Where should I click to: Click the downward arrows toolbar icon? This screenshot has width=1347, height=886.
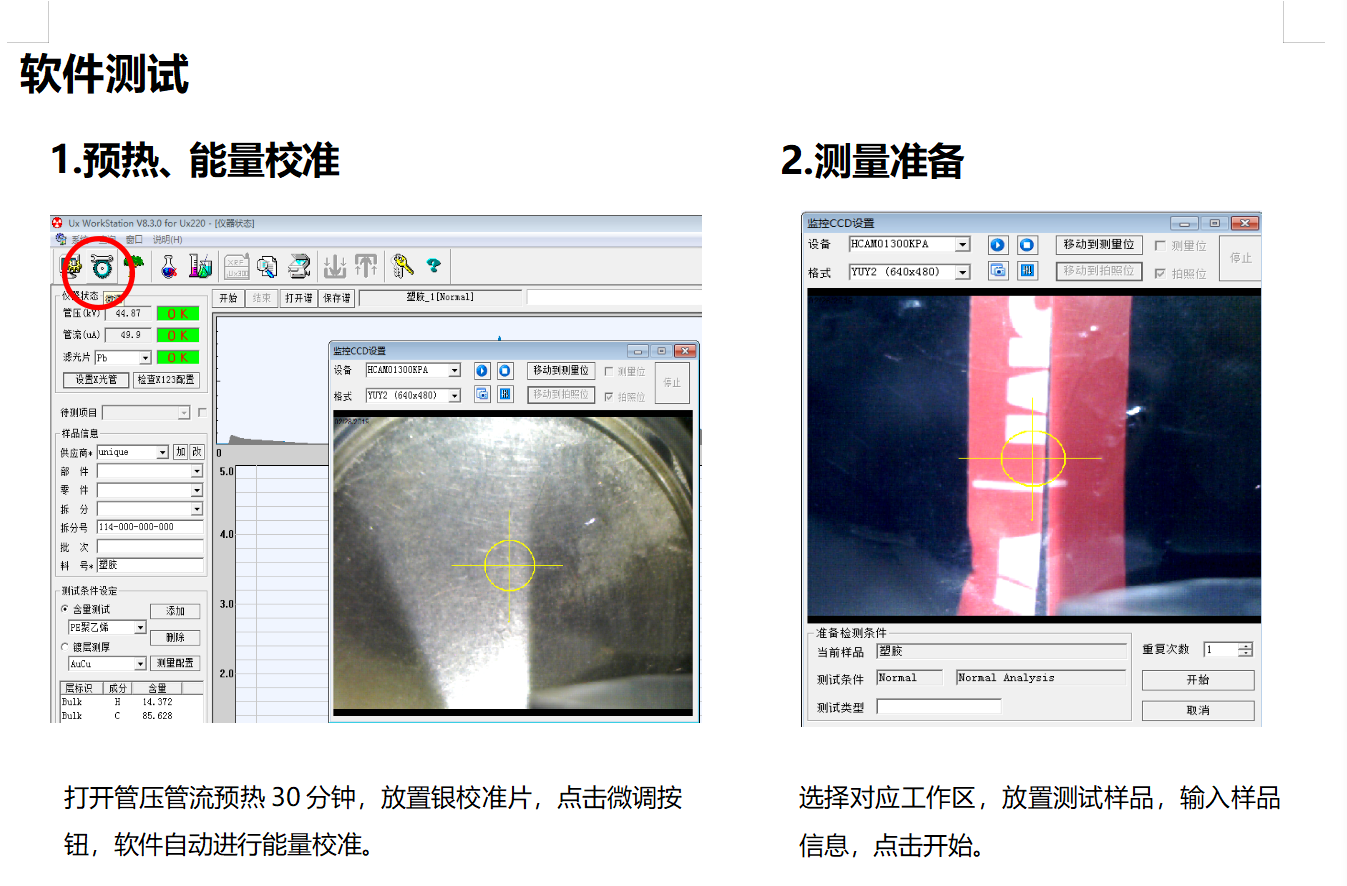[x=335, y=266]
